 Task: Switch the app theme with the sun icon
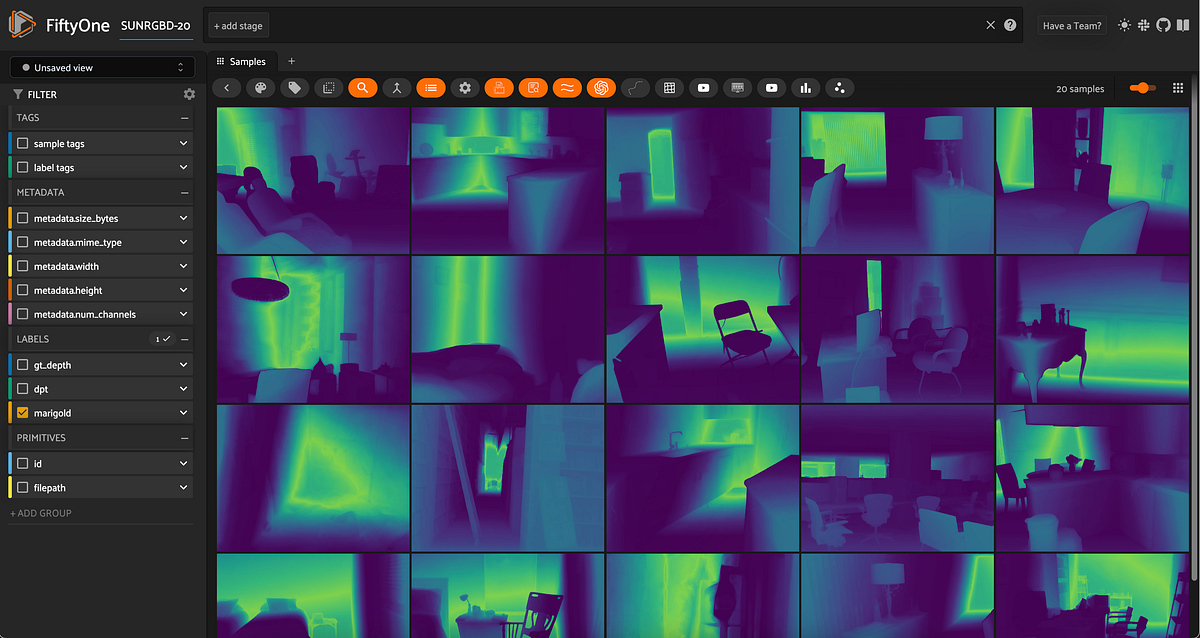[x=1124, y=25]
